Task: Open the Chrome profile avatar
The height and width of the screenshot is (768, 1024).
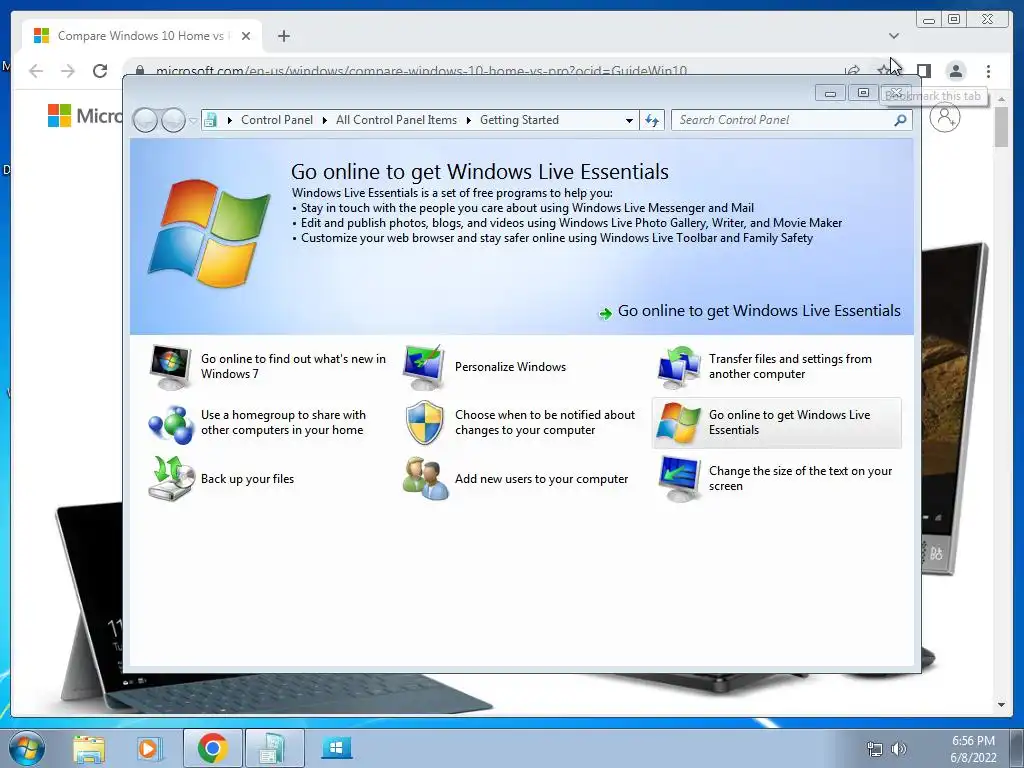Action: (955, 71)
